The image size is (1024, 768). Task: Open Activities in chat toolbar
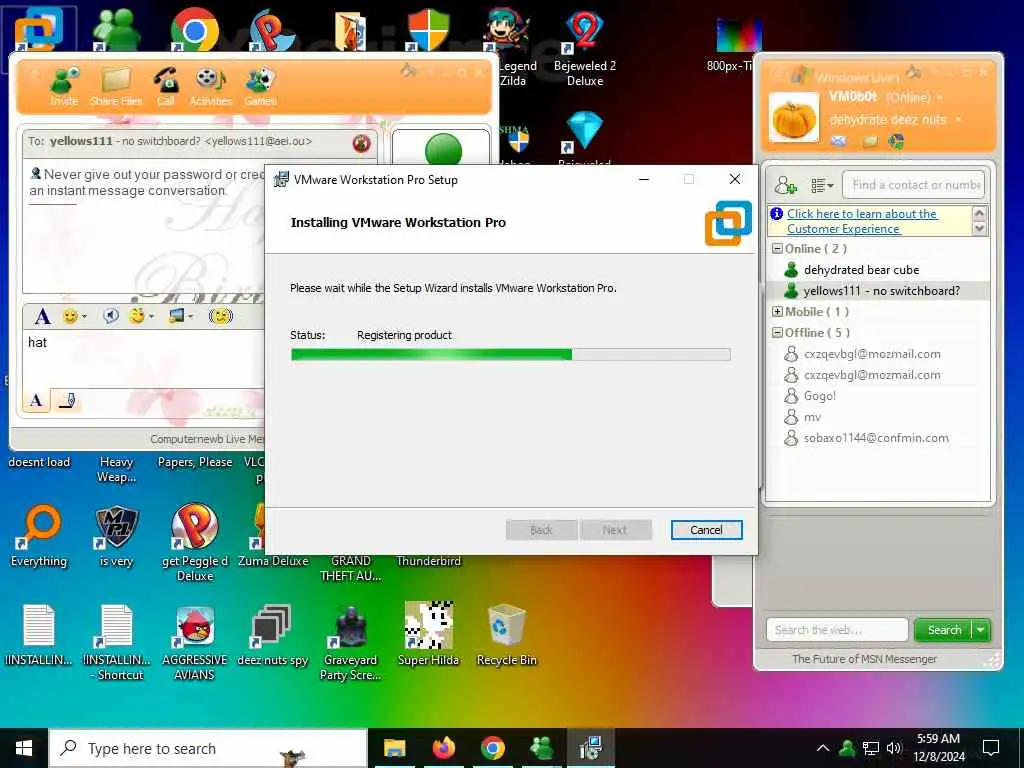pos(210,86)
